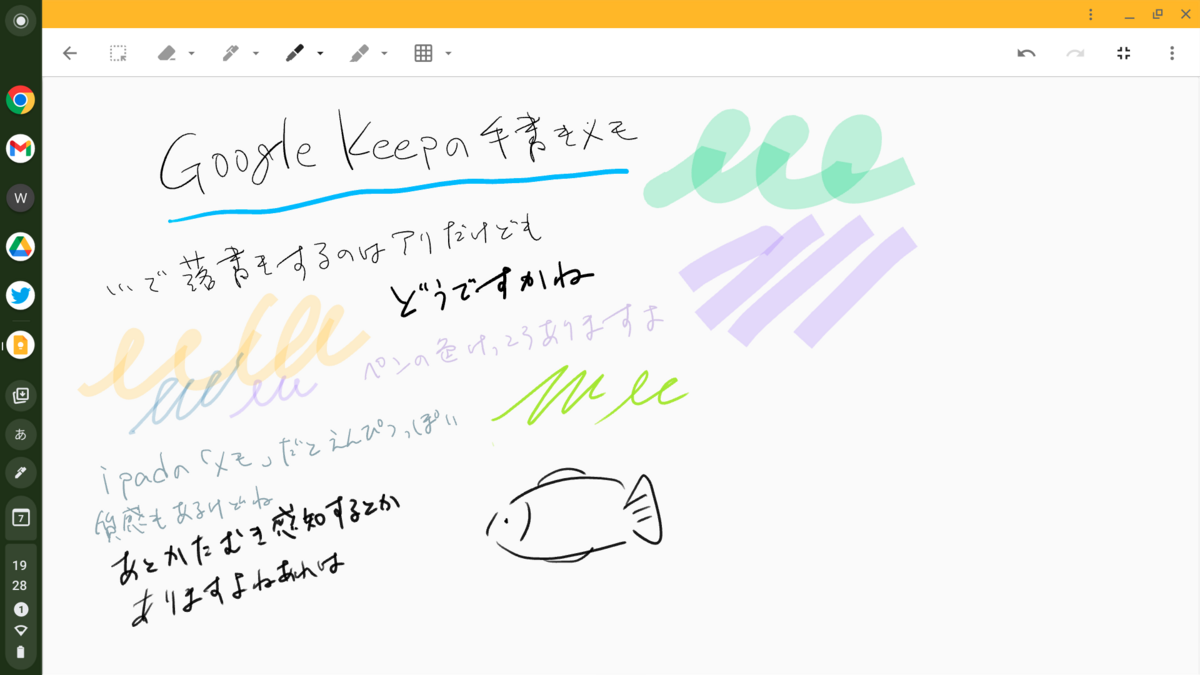Launch Chrome from the shelf

[x=20, y=100]
